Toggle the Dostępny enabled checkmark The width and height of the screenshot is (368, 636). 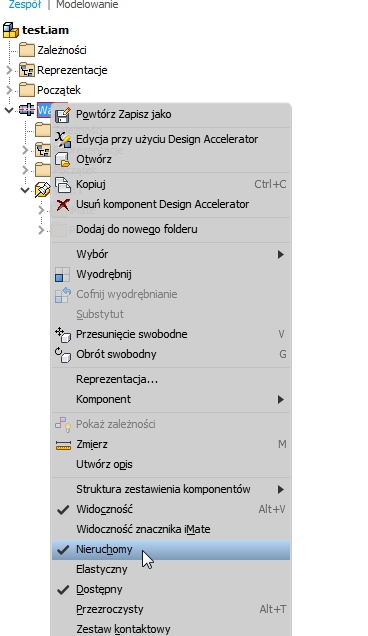pyautogui.click(x=63, y=590)
